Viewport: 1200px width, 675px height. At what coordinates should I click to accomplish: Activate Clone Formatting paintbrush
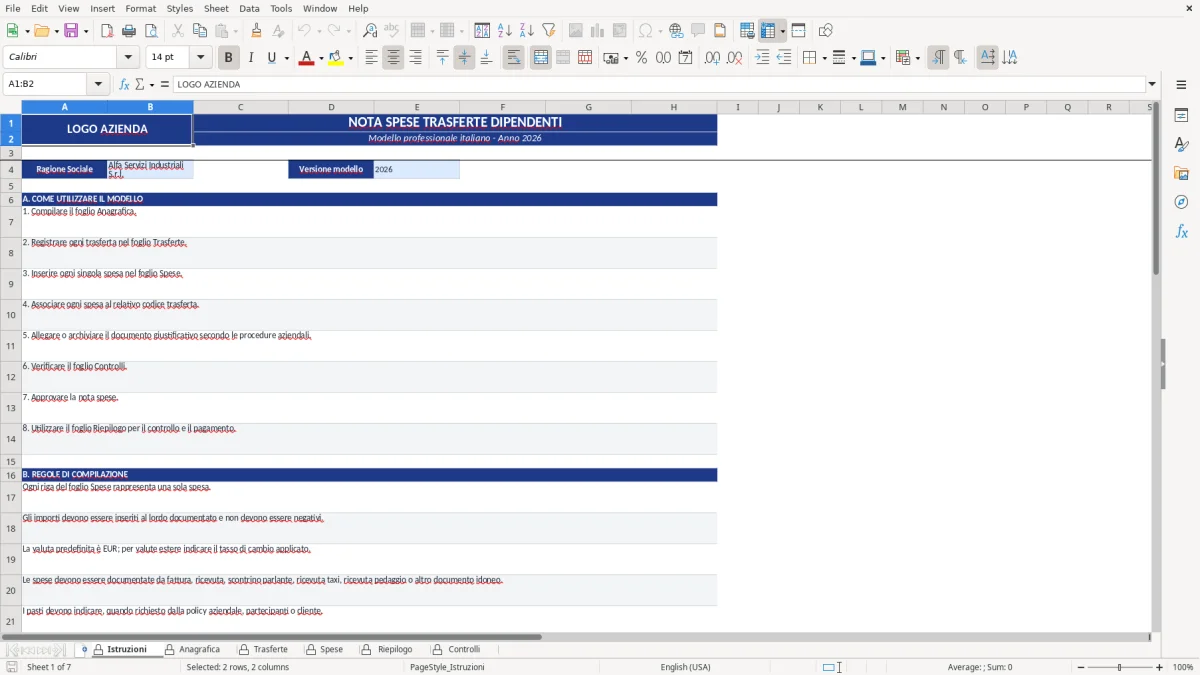pyautogui.click(x=257, y=31)
